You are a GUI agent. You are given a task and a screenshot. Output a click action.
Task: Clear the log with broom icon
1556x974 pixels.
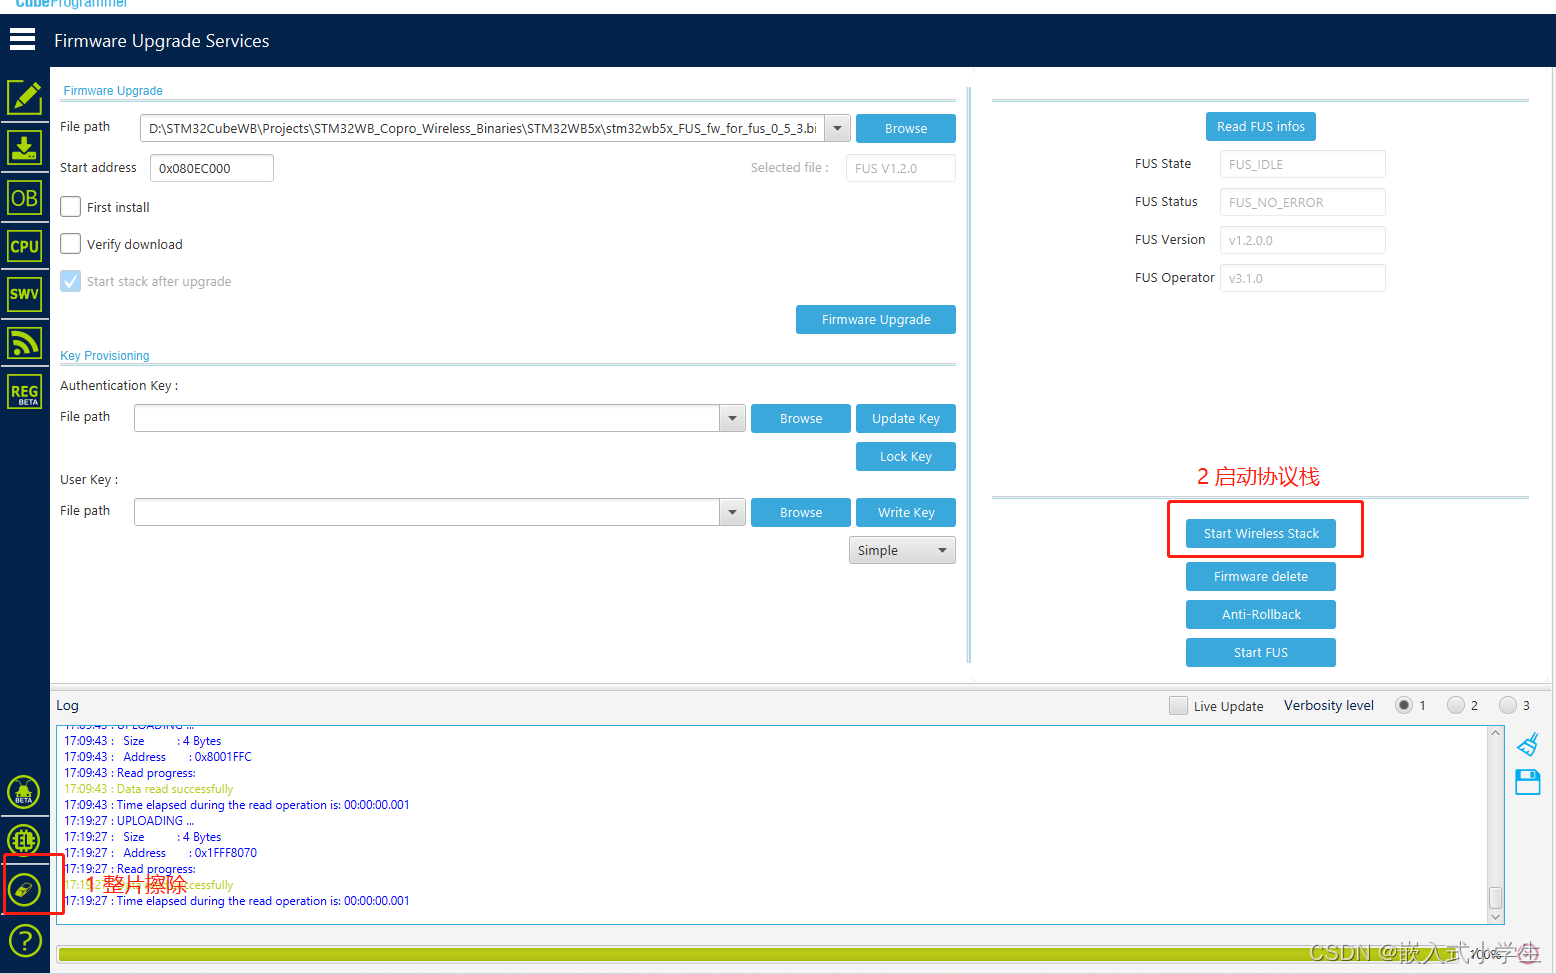[x=1527, y=745]
